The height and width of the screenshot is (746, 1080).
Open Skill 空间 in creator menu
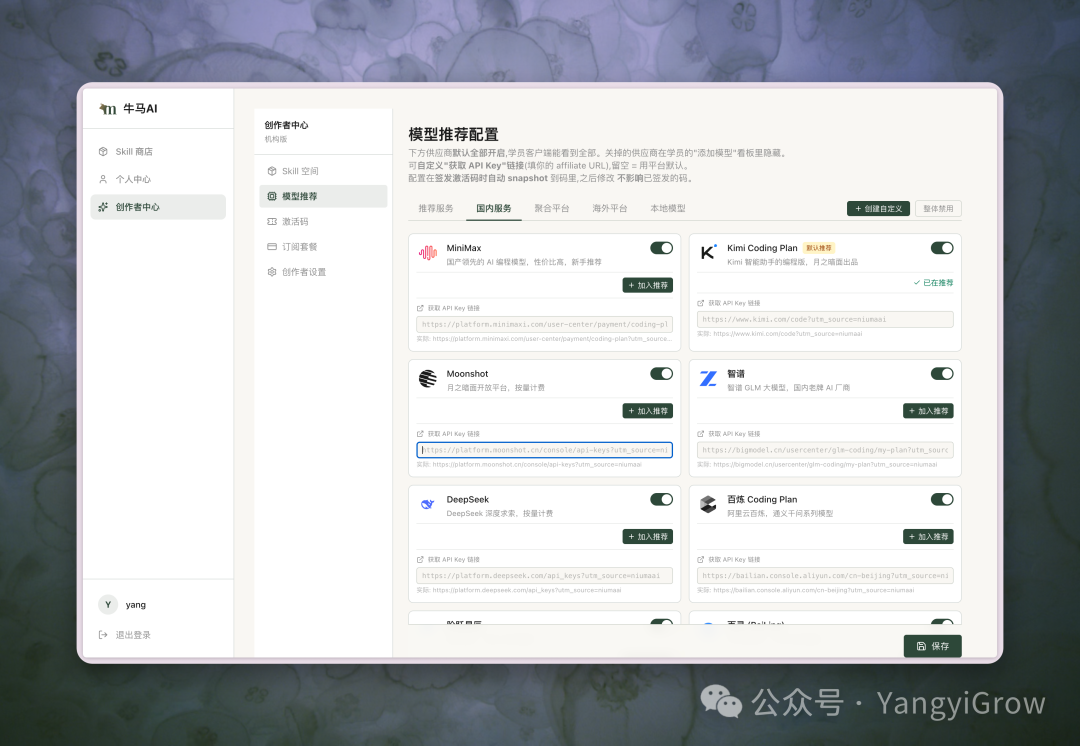[323, 171]
